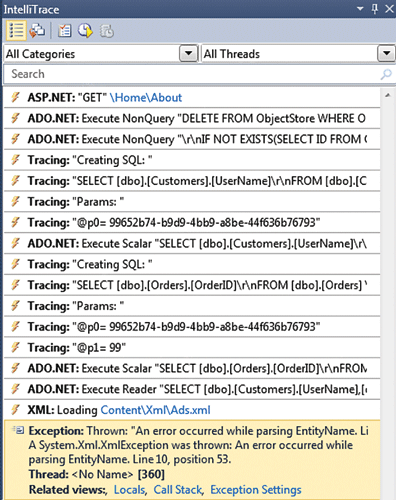This screenshot has height=500, width=396.
Task: Click the Exception event icon
Action: 18,430
